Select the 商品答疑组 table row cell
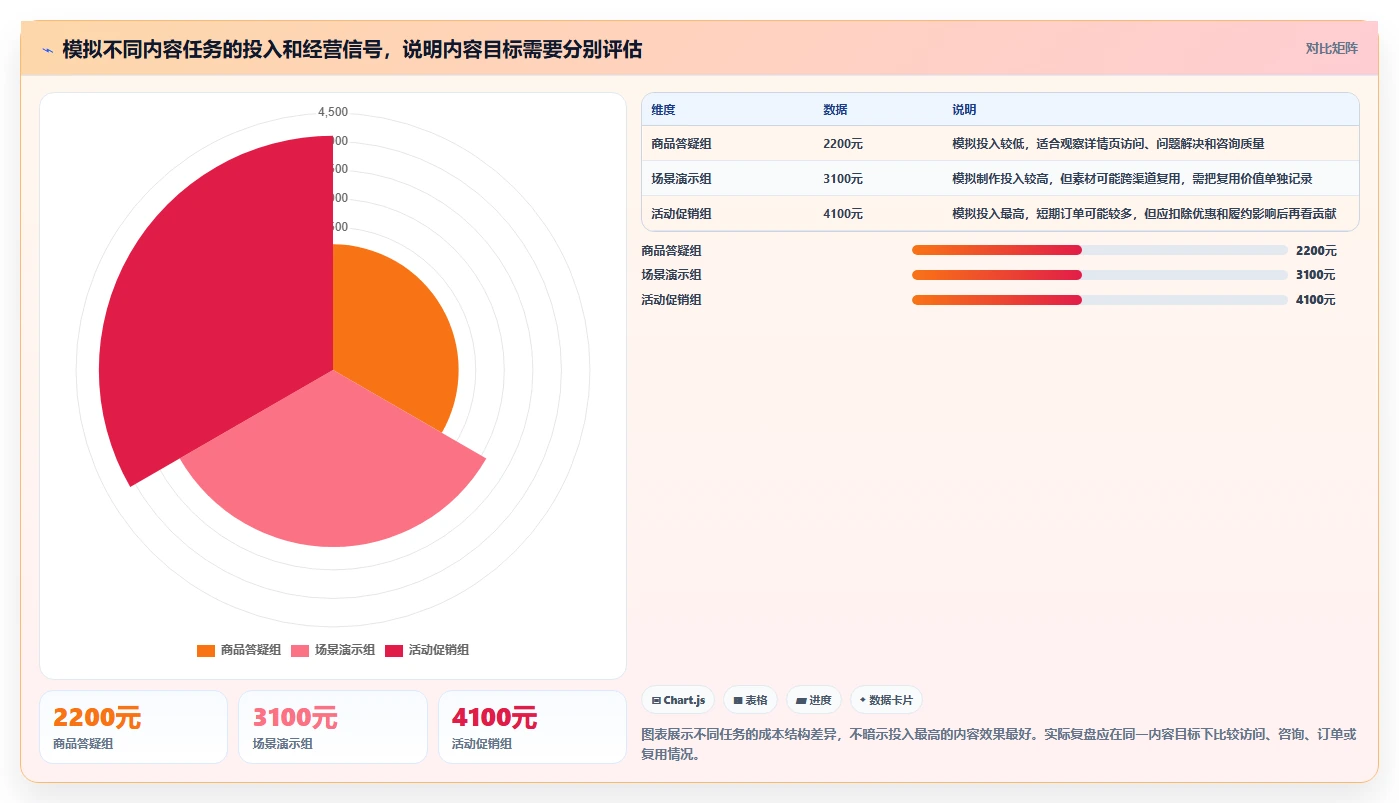Screen dimensions: 1399x803 681,144
